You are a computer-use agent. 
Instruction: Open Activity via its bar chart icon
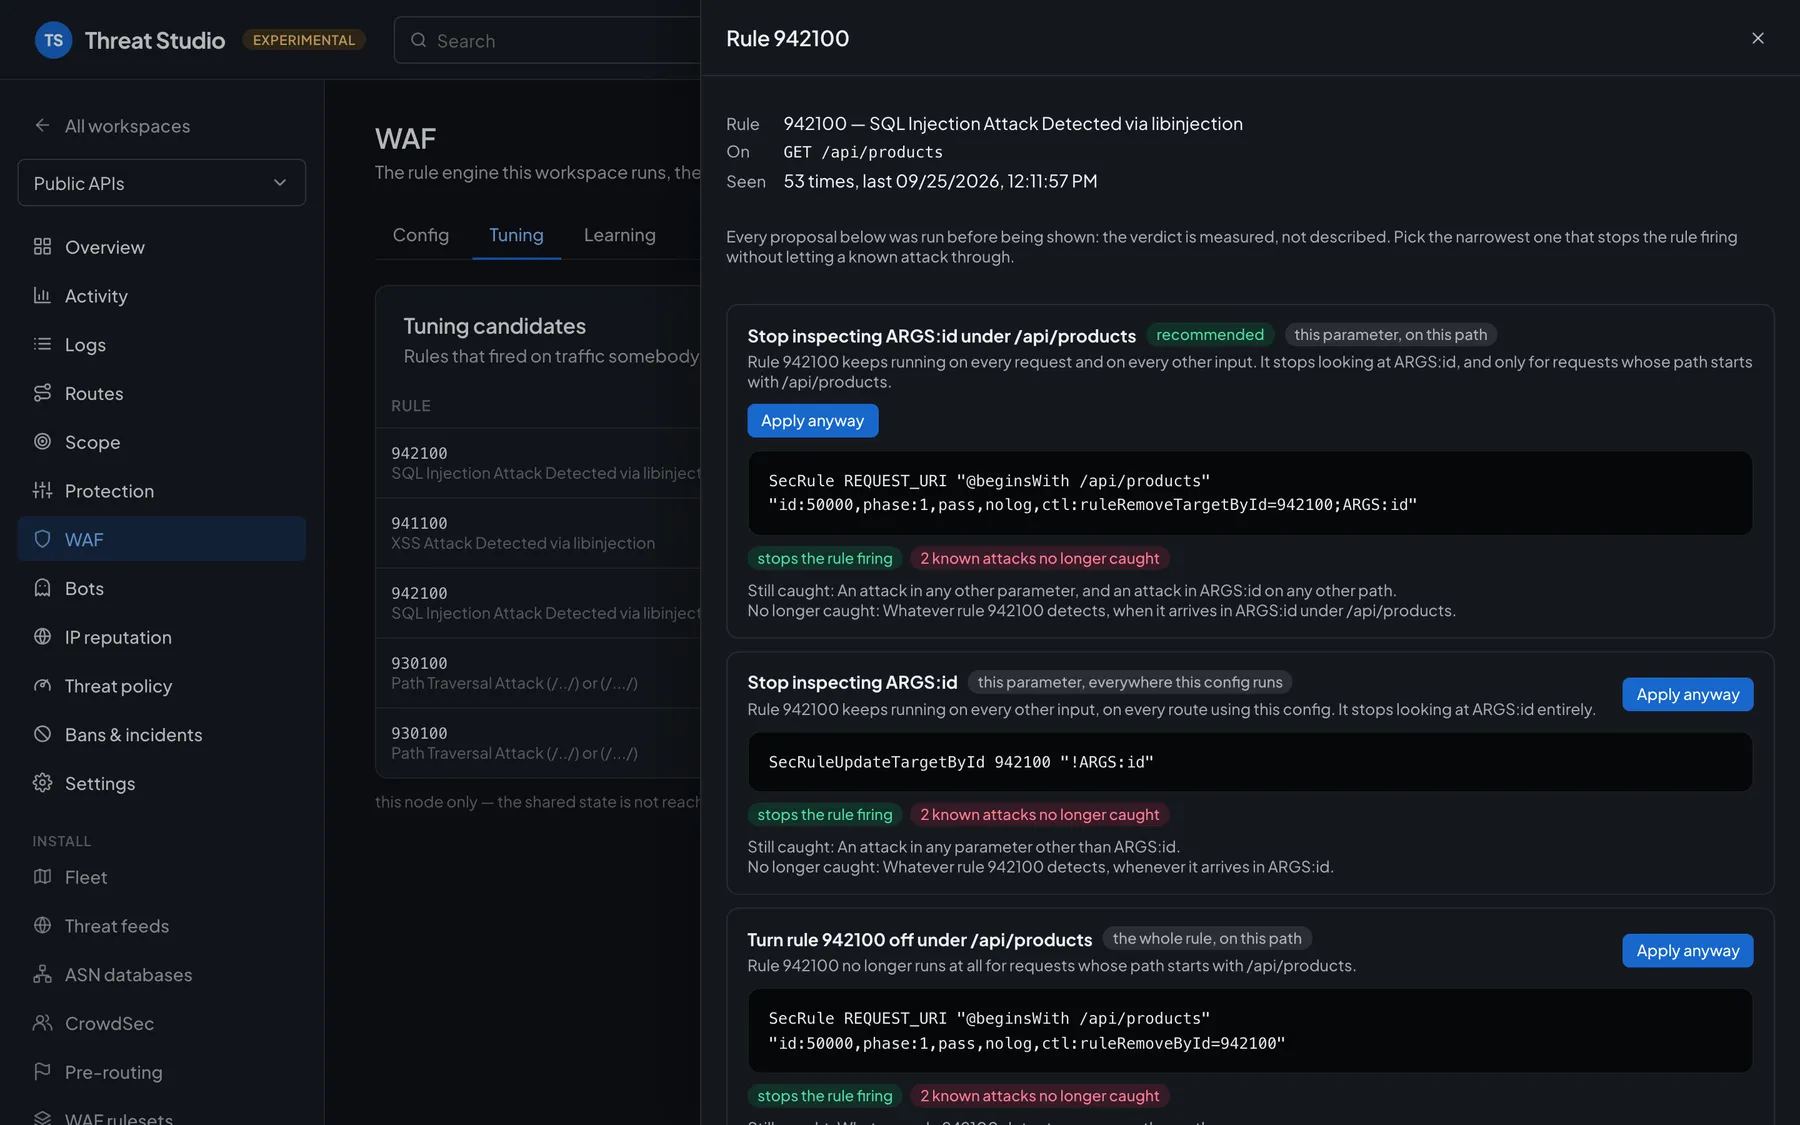pos(42,296)
